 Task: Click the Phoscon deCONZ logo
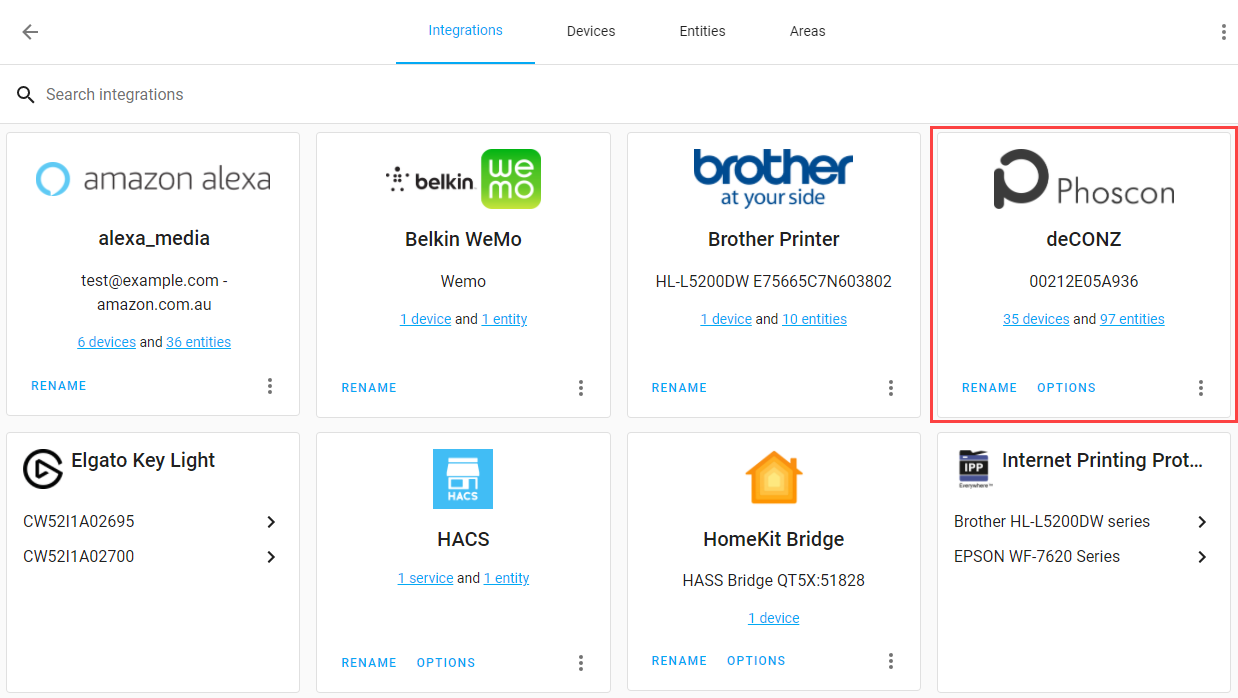[1083, 180]
